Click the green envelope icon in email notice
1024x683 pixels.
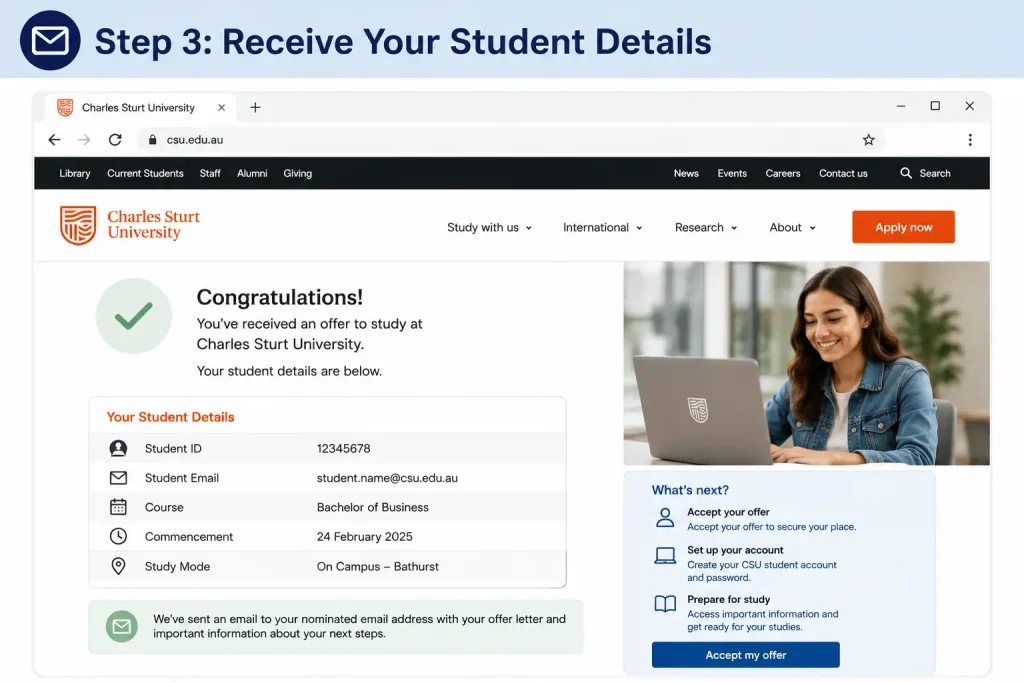point(121,627)
